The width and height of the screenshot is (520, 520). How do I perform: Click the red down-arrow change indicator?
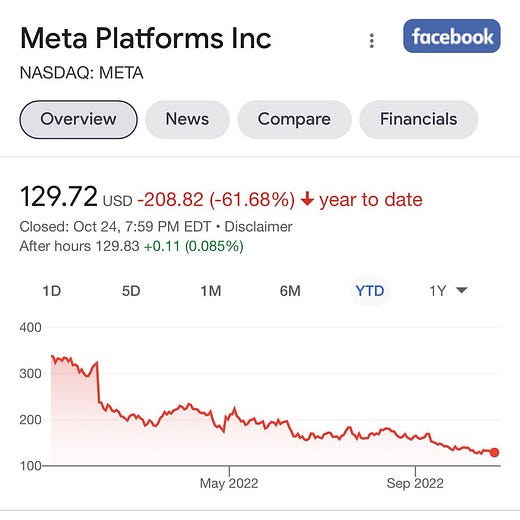coord(307,199)
